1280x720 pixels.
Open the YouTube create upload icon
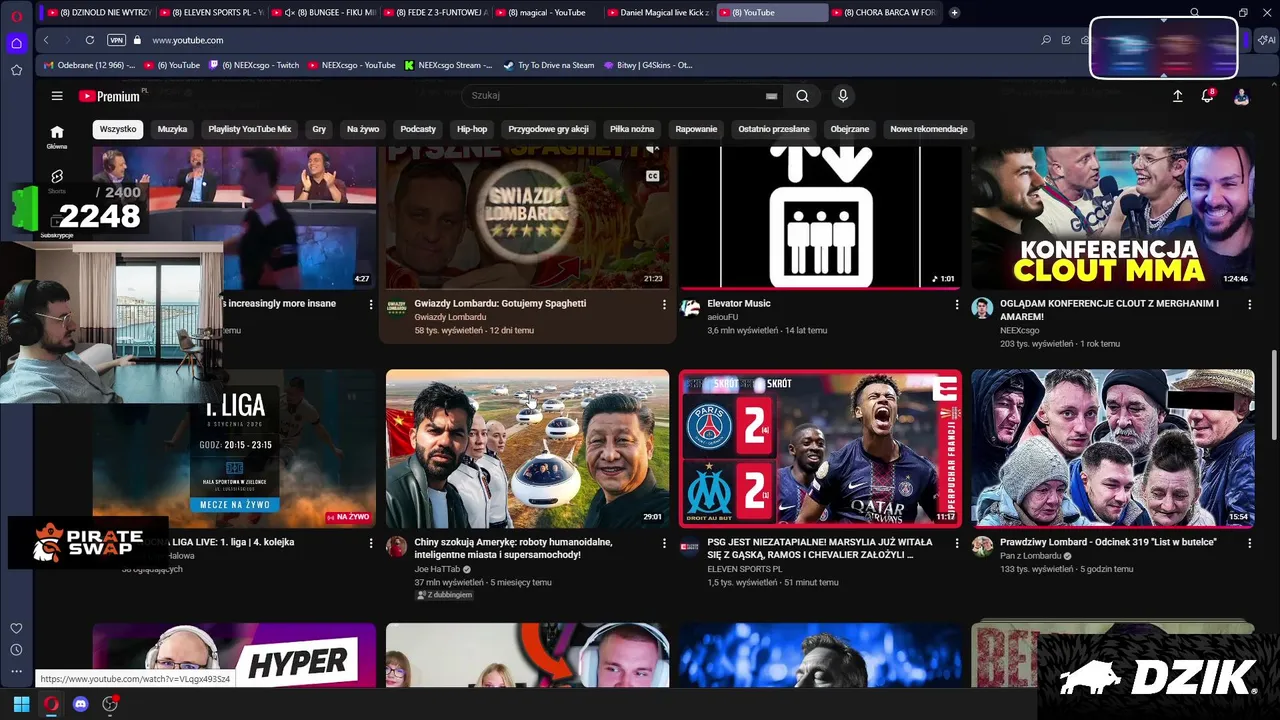click(x=1177, y=96)
